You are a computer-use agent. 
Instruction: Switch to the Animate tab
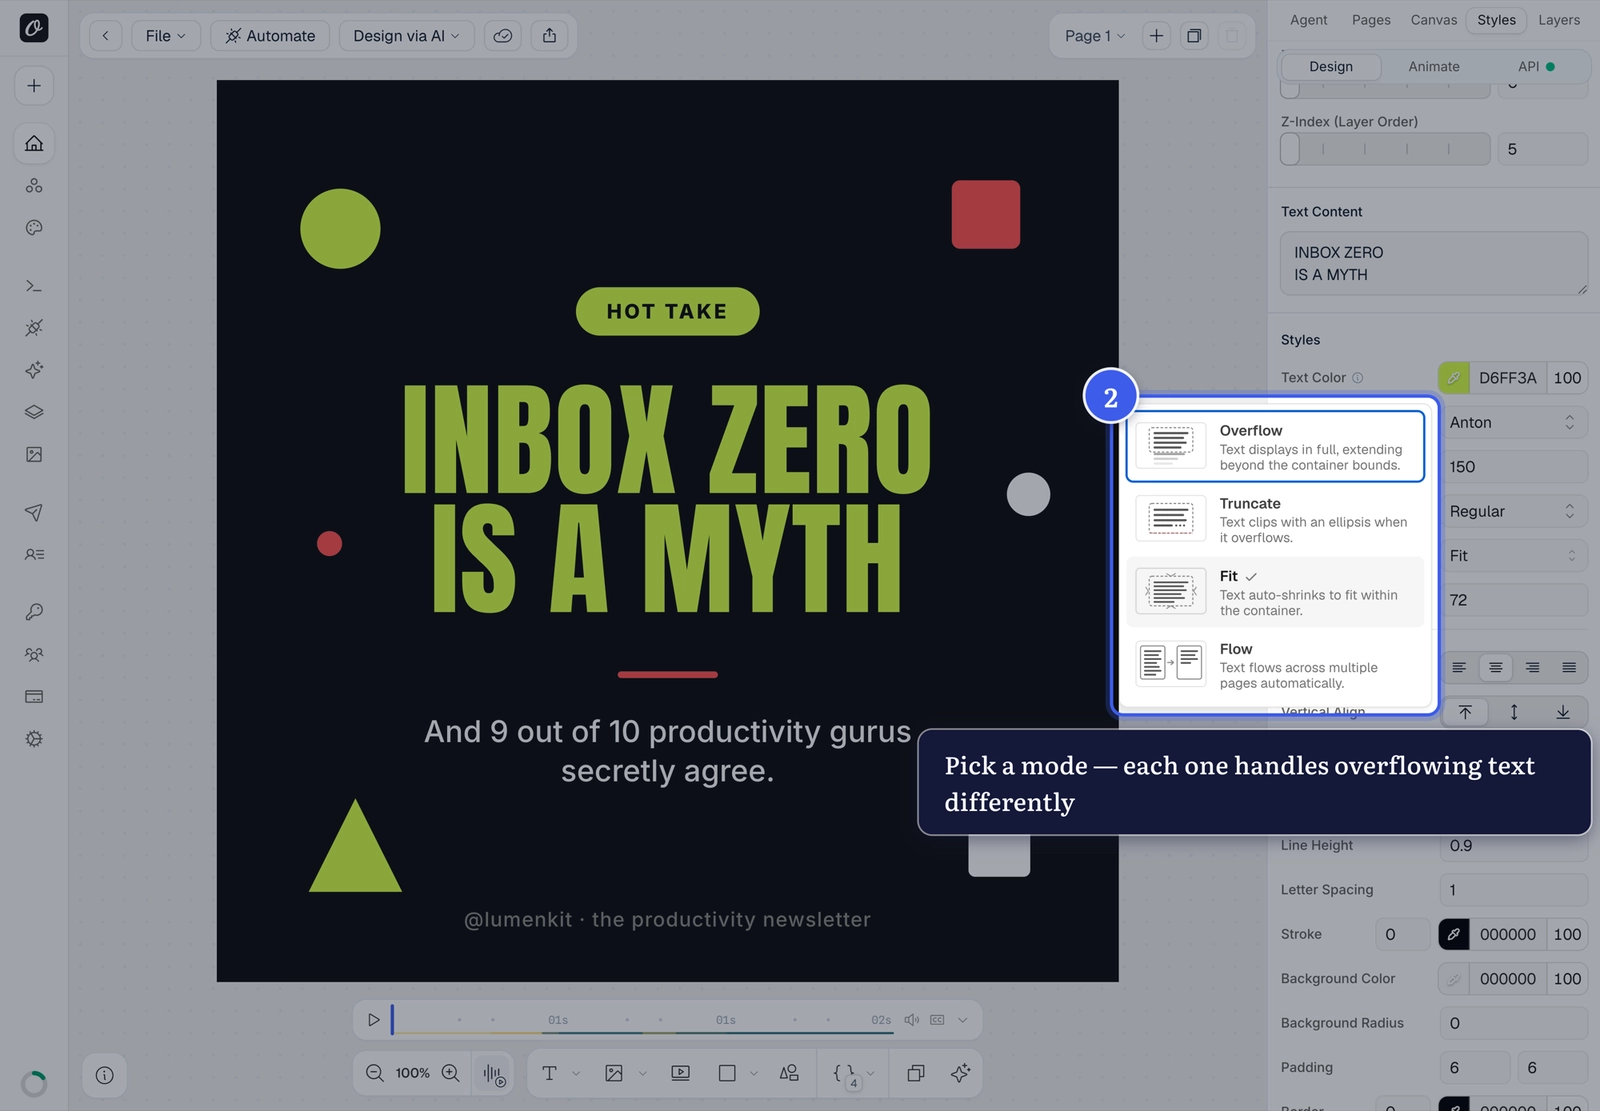(1434, 67)
